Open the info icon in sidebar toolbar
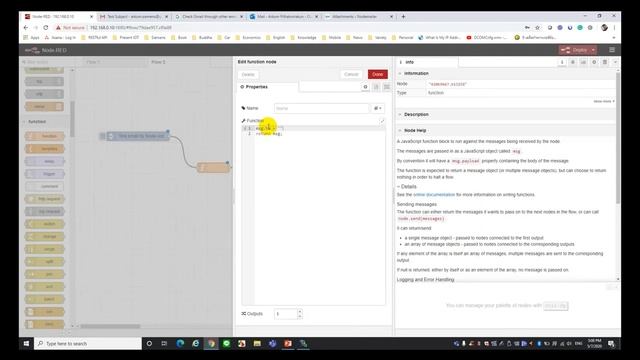The height and width of the screenshot is (360, 640). pos(562,62)
